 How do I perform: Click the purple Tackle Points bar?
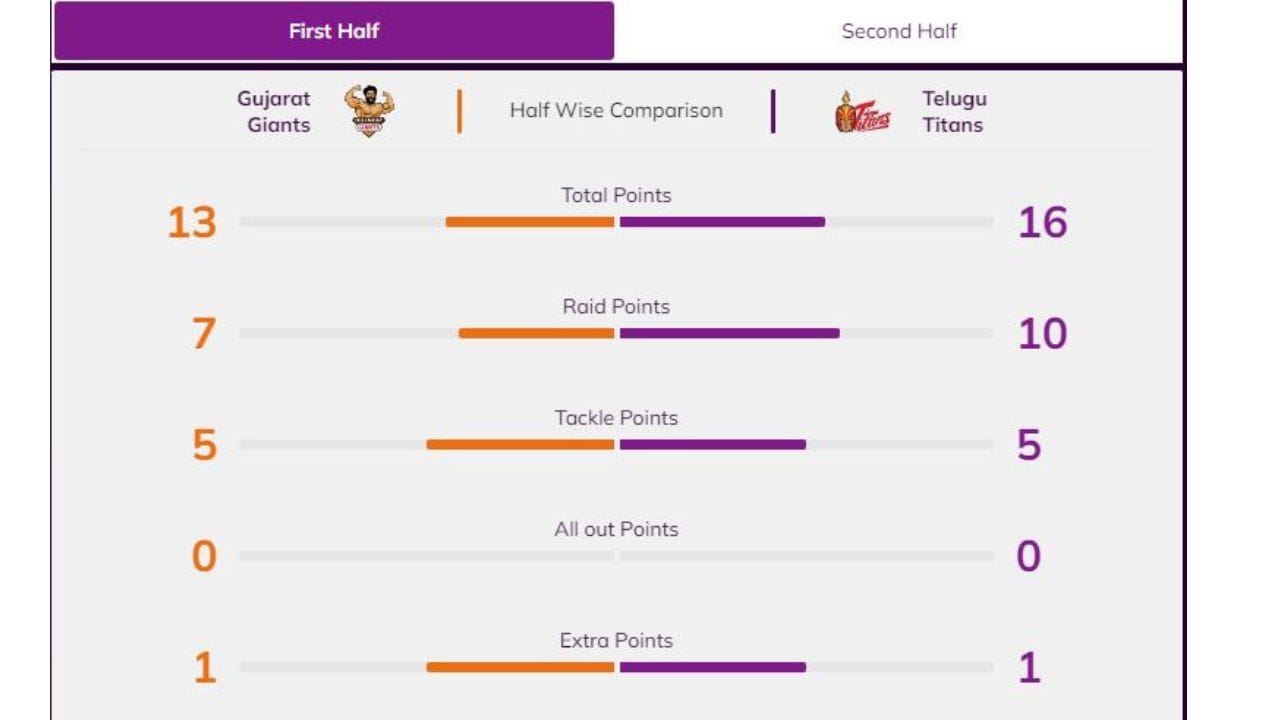712,444
